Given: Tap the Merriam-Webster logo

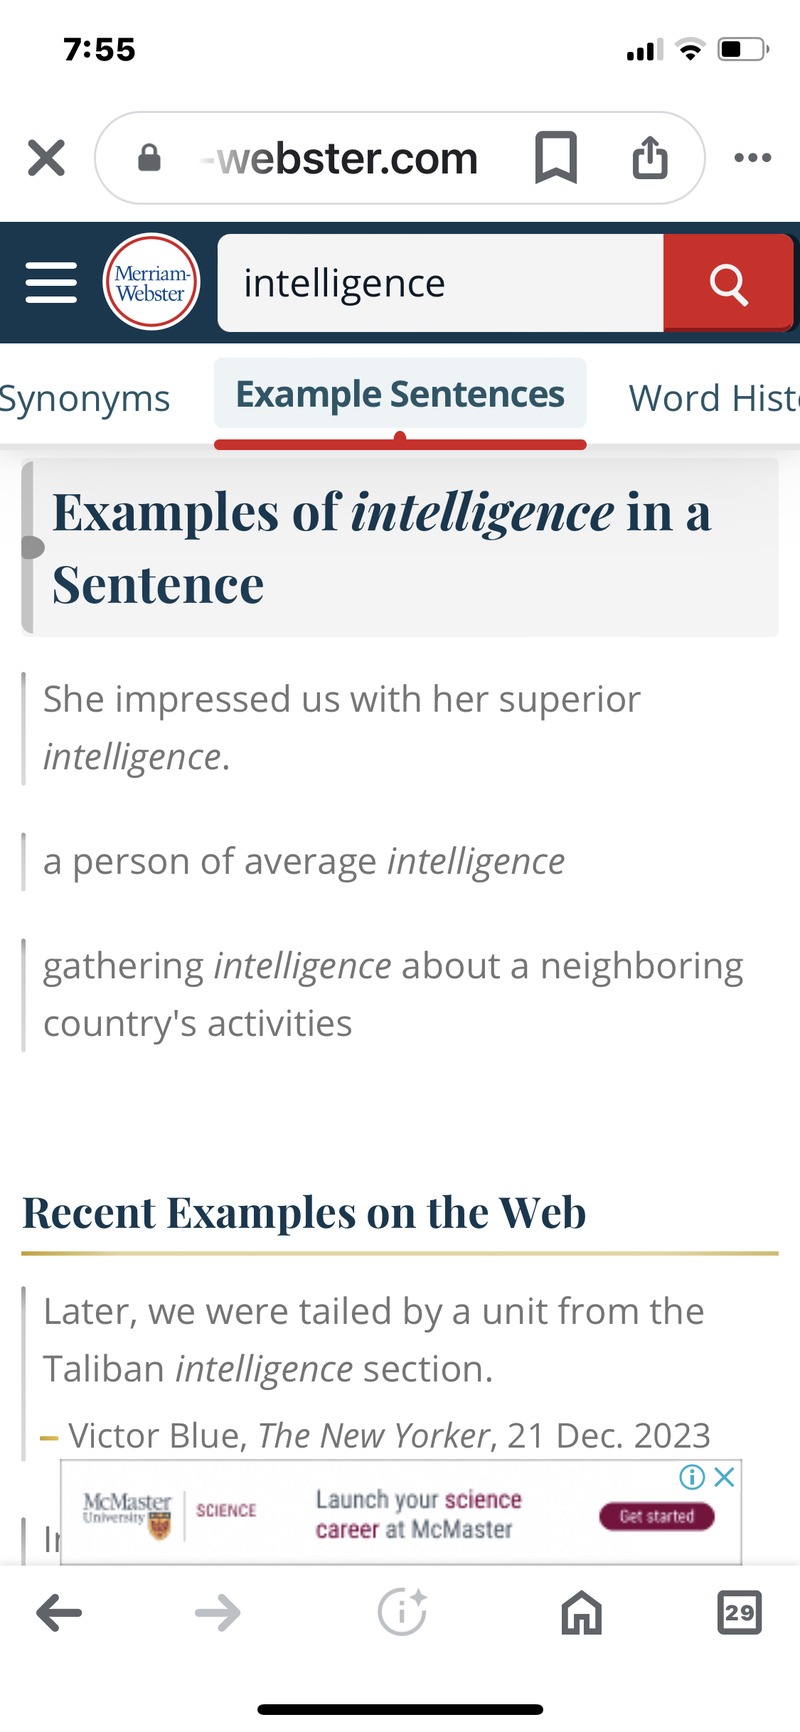Looking at the screenshot, I should [151, 282].
